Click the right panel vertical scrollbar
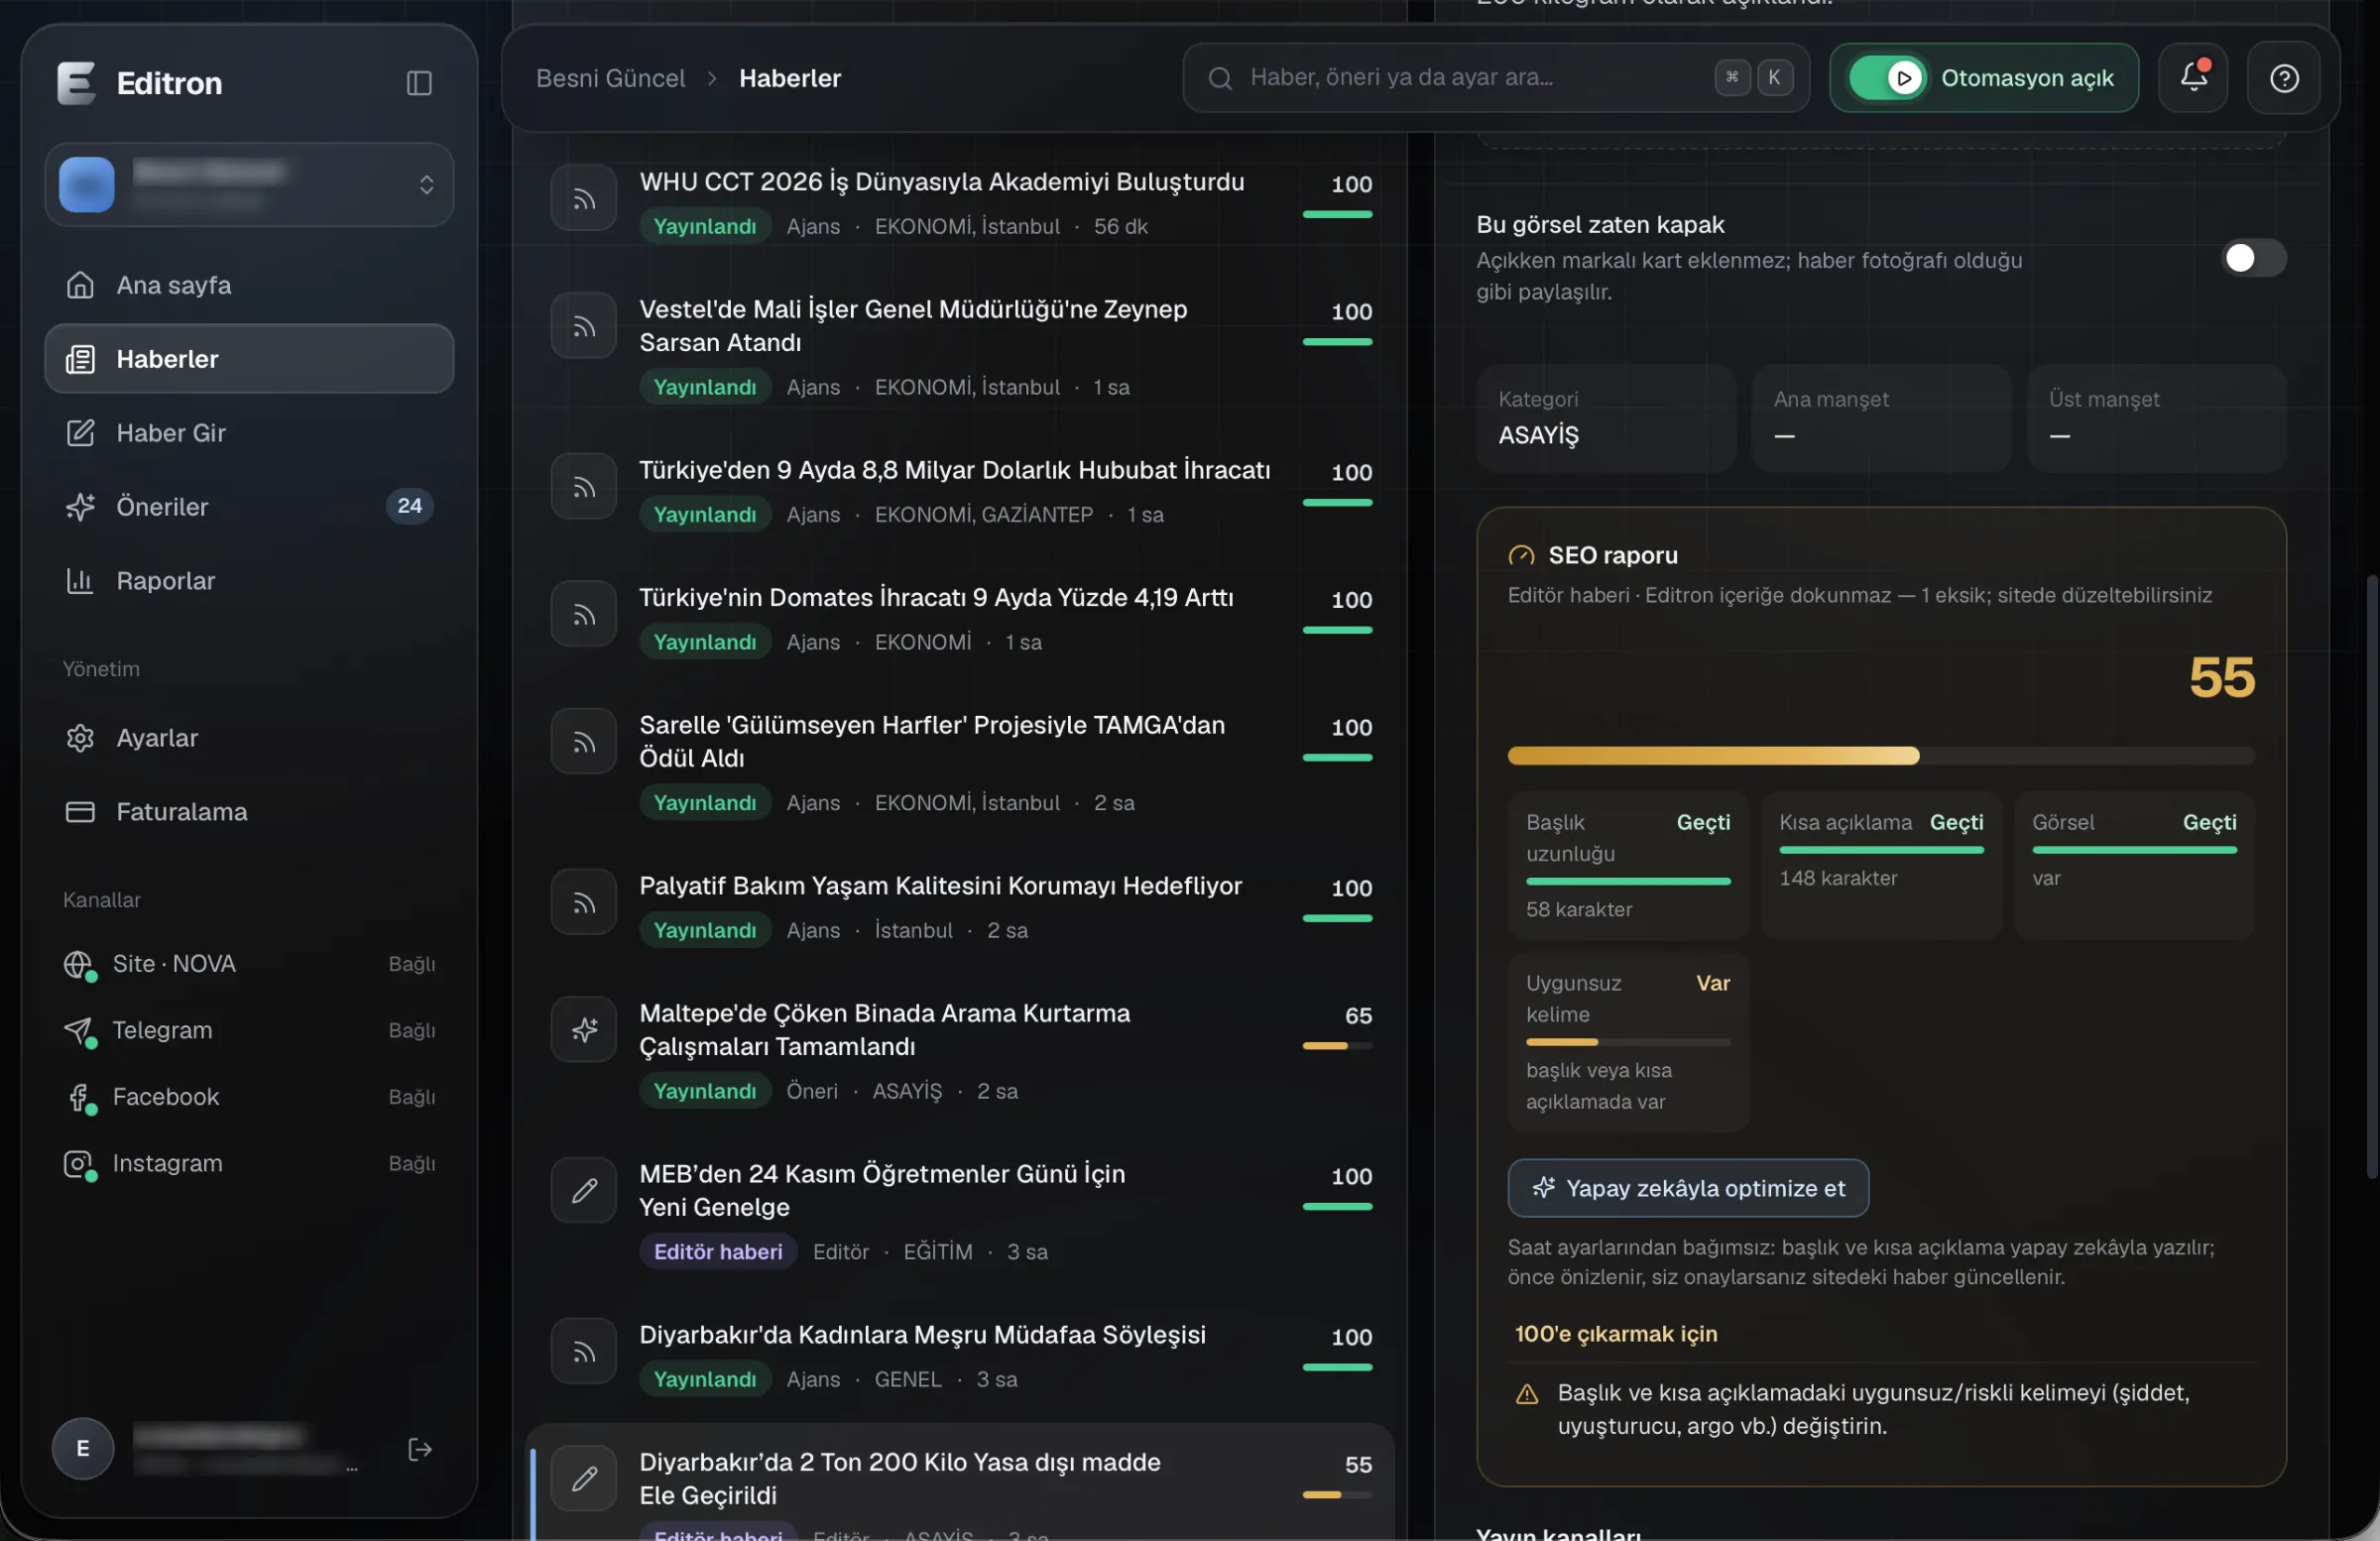2380x1541 pixels. tap(2371, 878)
